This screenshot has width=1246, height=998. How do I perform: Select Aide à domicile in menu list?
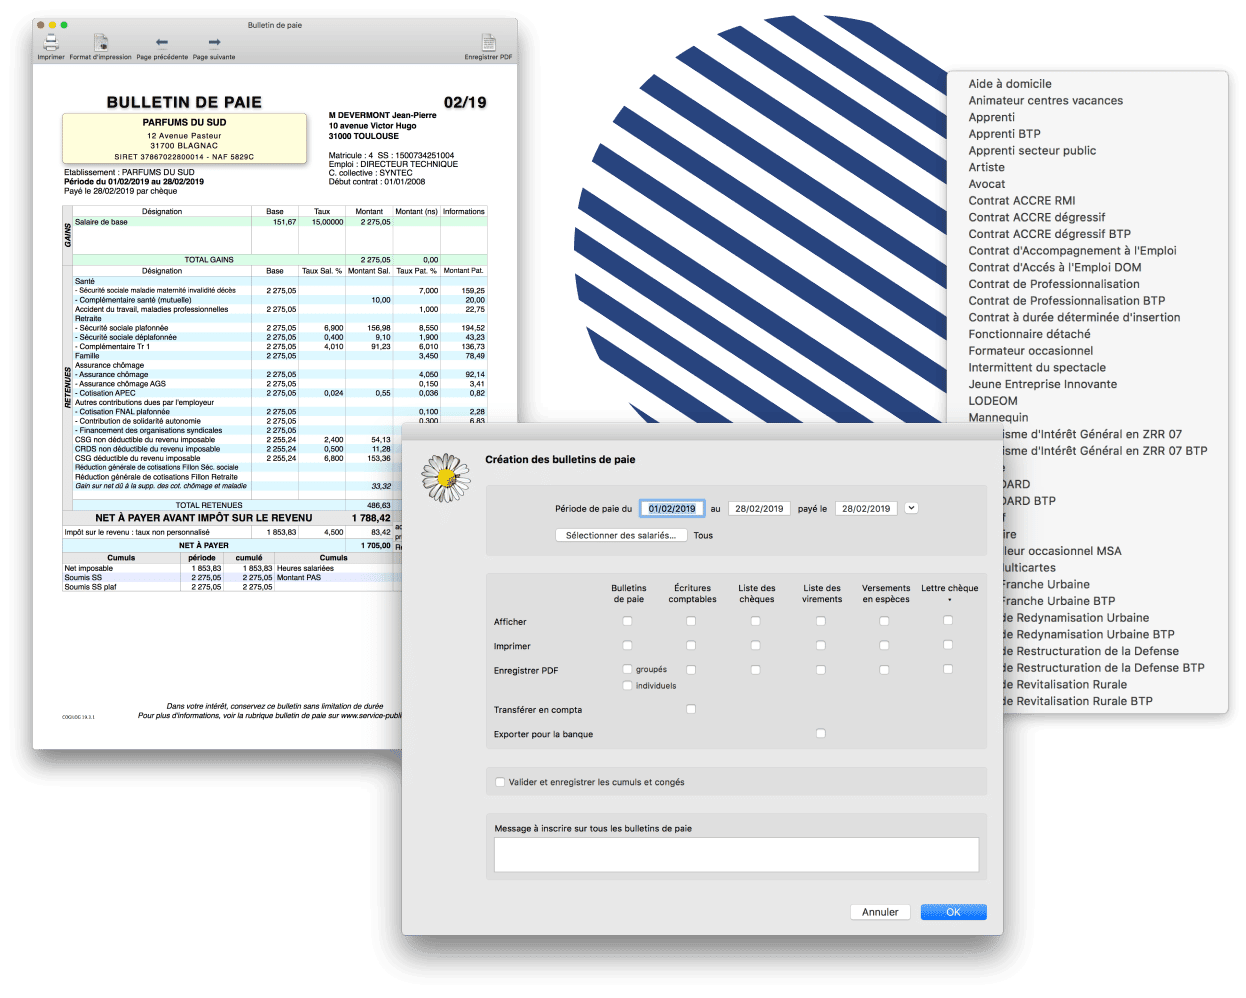pos(1010,84)
